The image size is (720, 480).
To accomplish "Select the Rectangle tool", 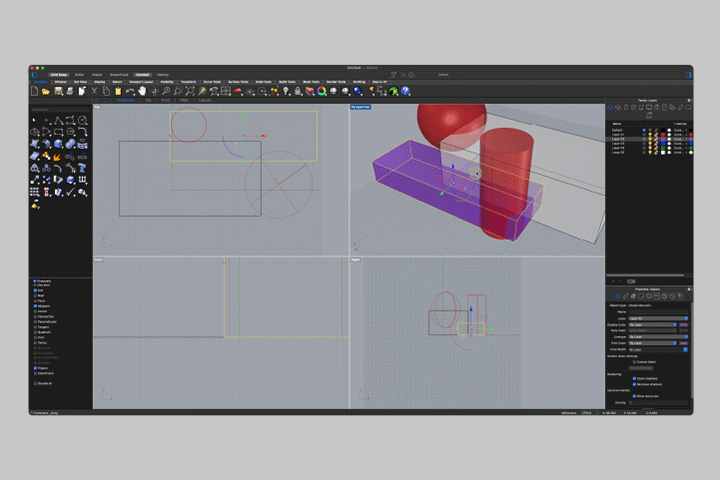I will 58,132.
